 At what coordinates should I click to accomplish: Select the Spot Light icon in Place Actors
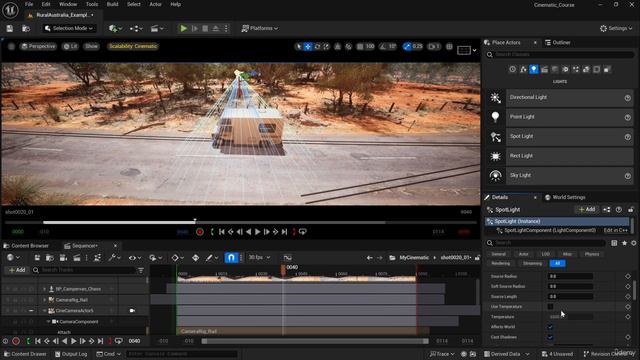[x=496, y=137]
